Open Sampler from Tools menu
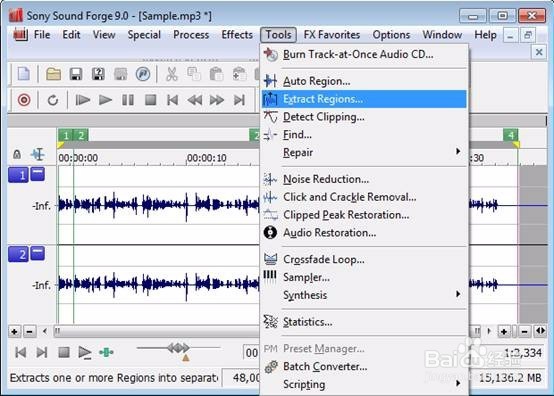 point(364,277)
